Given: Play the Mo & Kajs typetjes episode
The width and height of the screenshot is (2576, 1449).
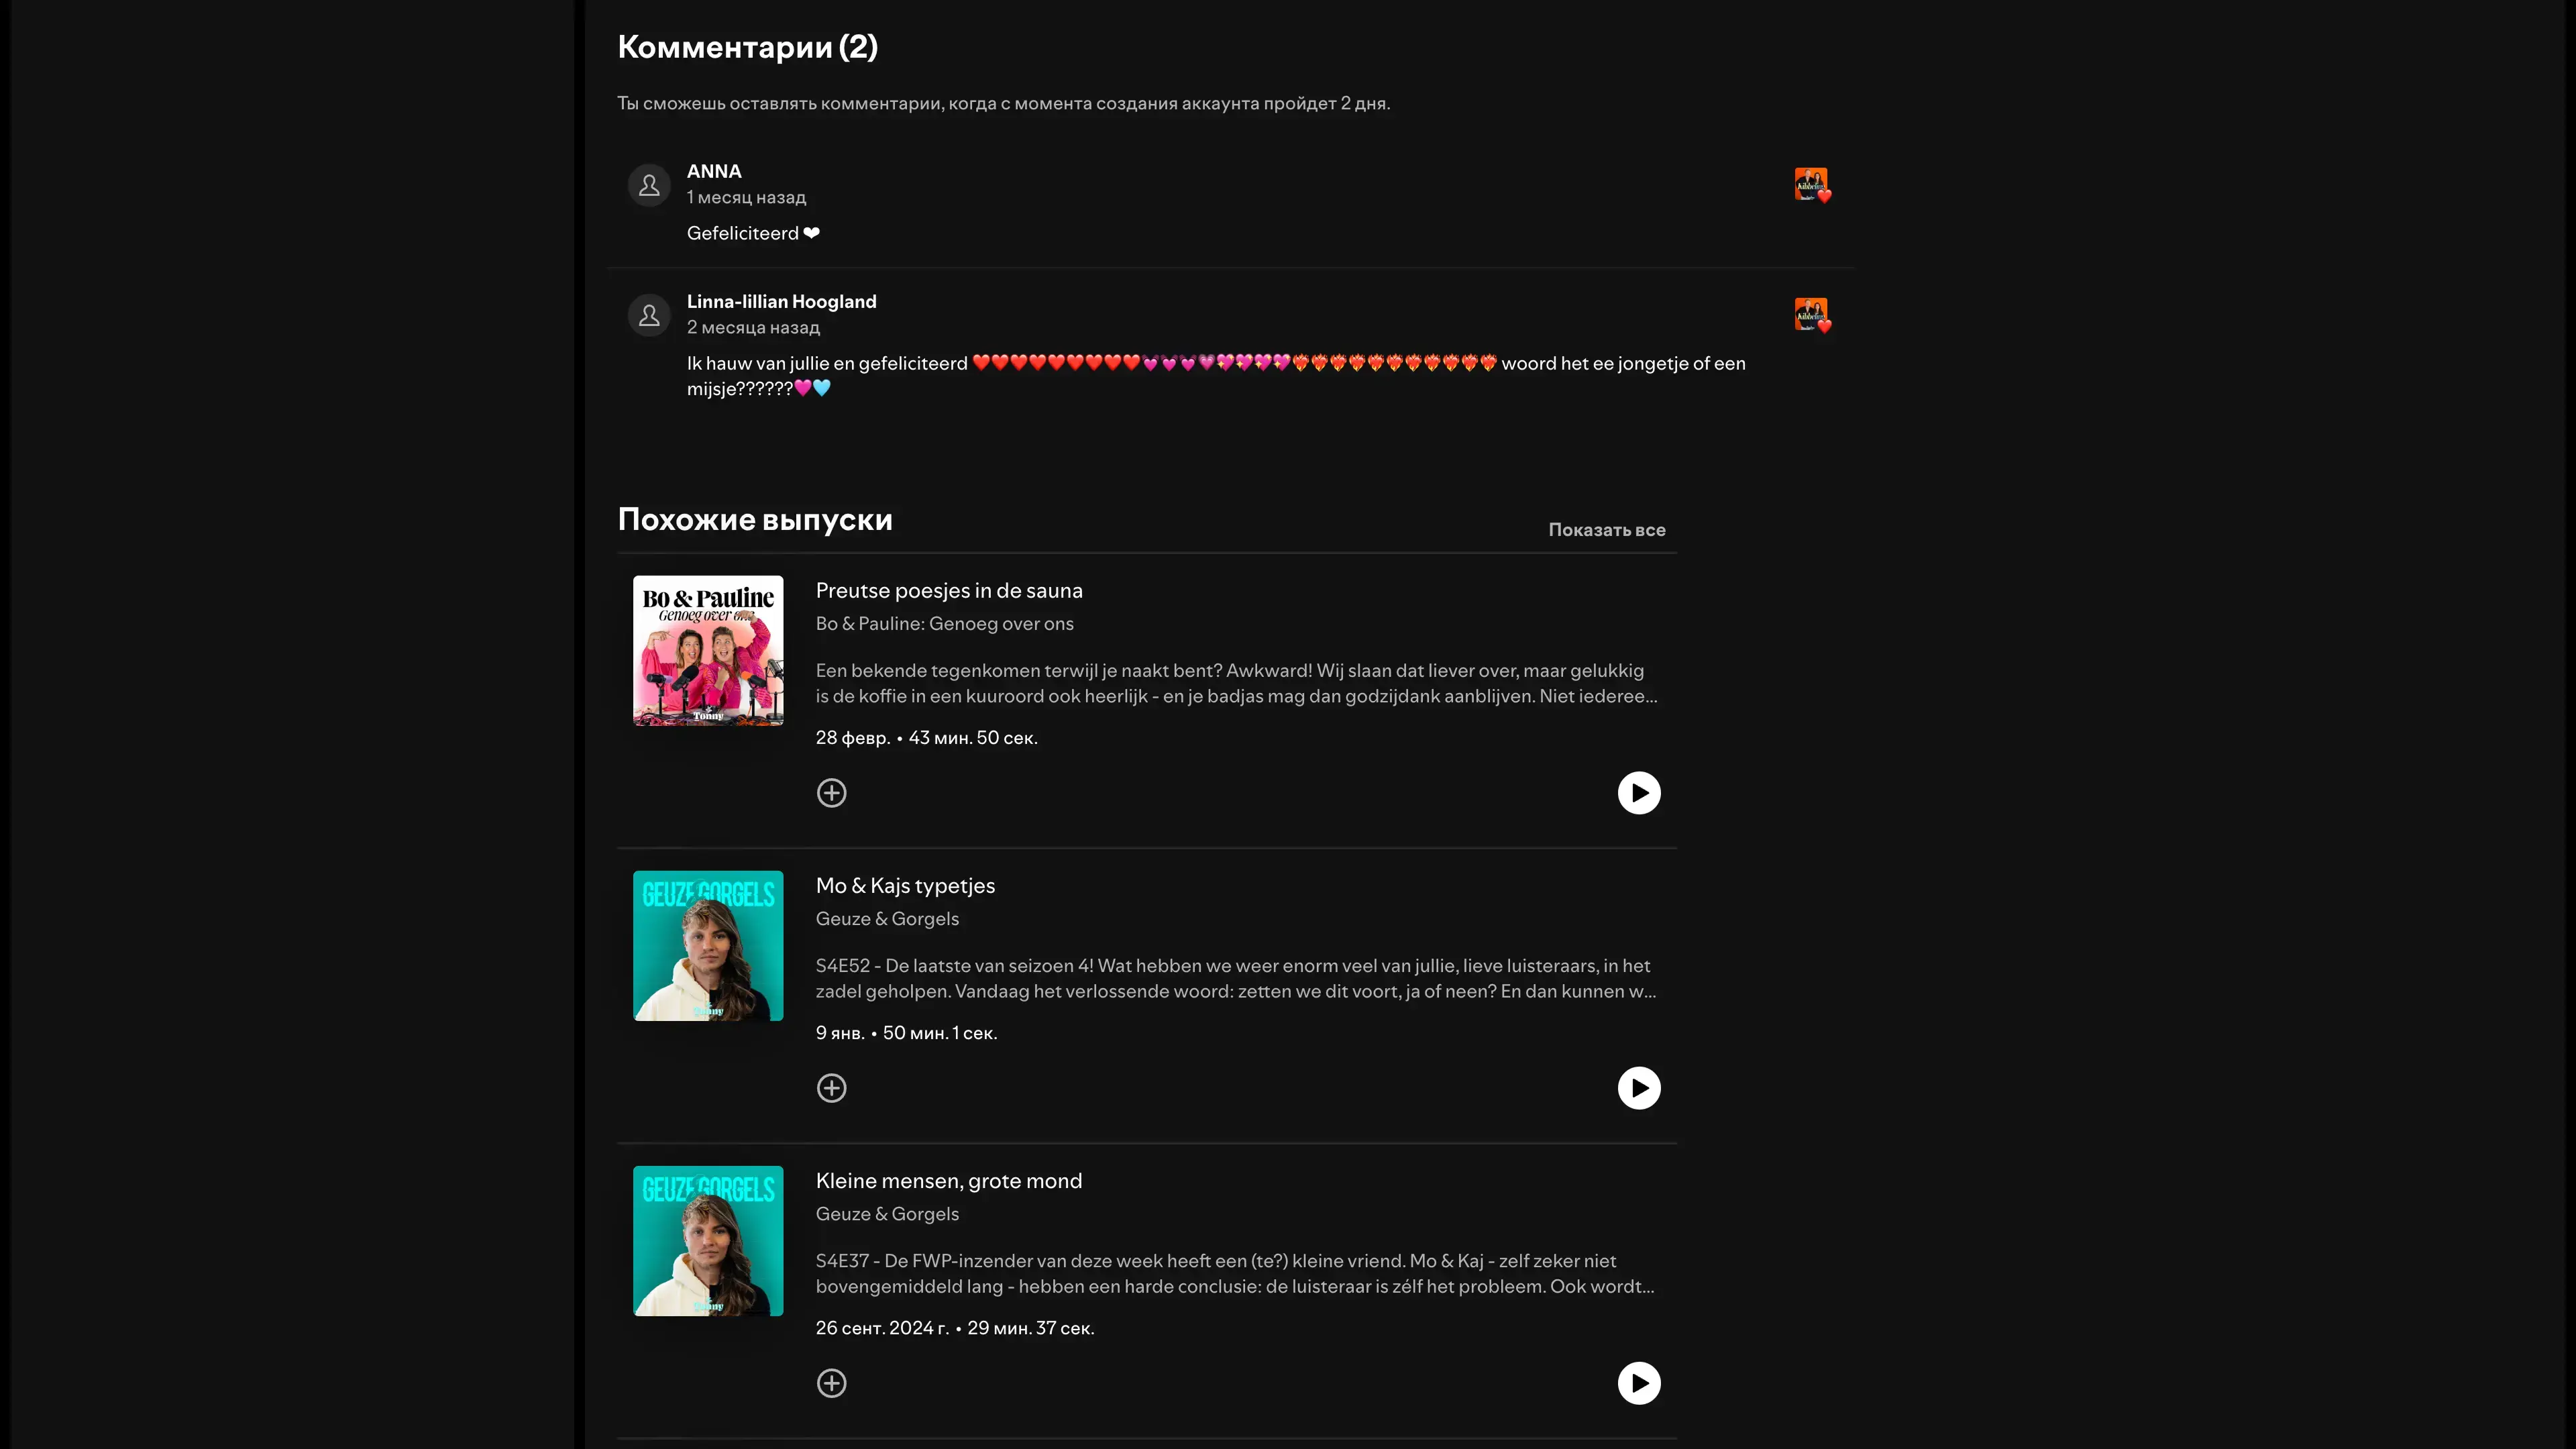Looking at the screenshot, I should coord(1639,1088).
